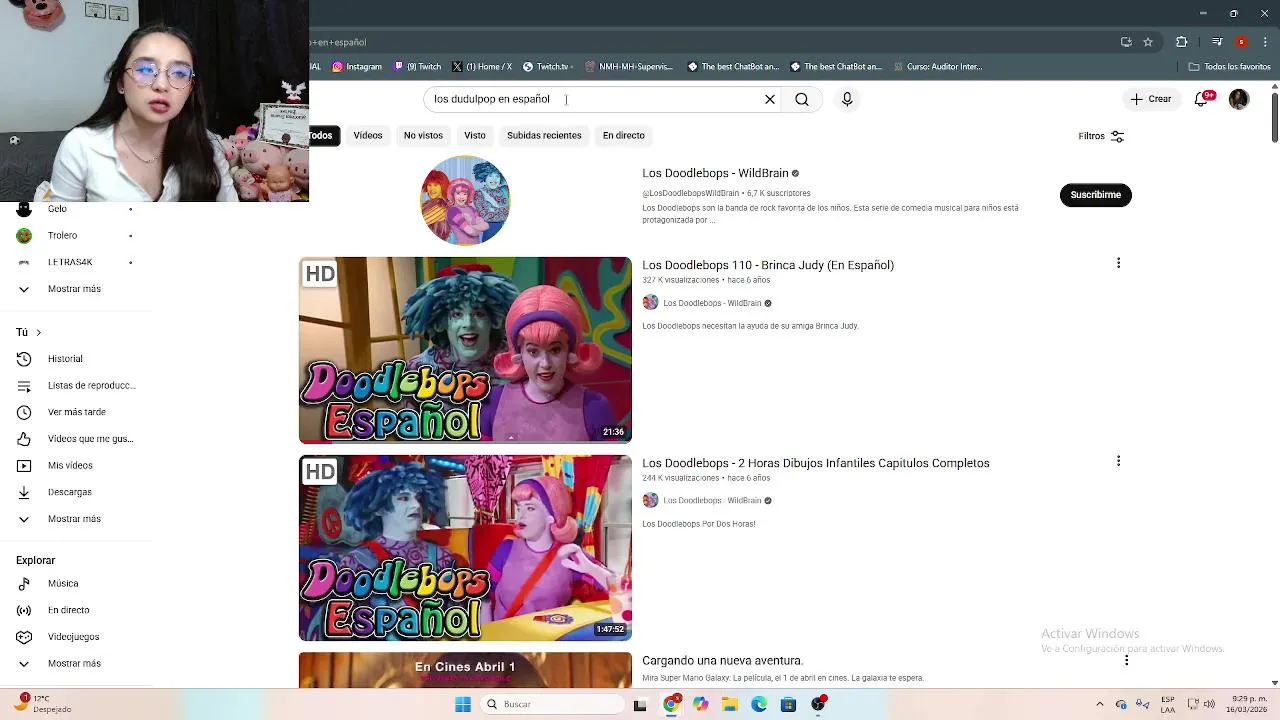Expand Mostrar más under Descargas
Viewport: 1280px width, 720px height.
point(75,519)
